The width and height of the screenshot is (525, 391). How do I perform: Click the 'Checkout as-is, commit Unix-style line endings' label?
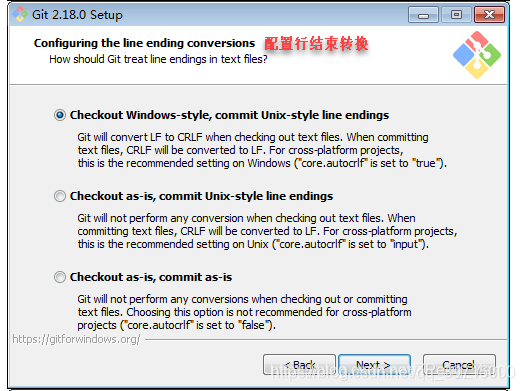click(x=201, y=196)
